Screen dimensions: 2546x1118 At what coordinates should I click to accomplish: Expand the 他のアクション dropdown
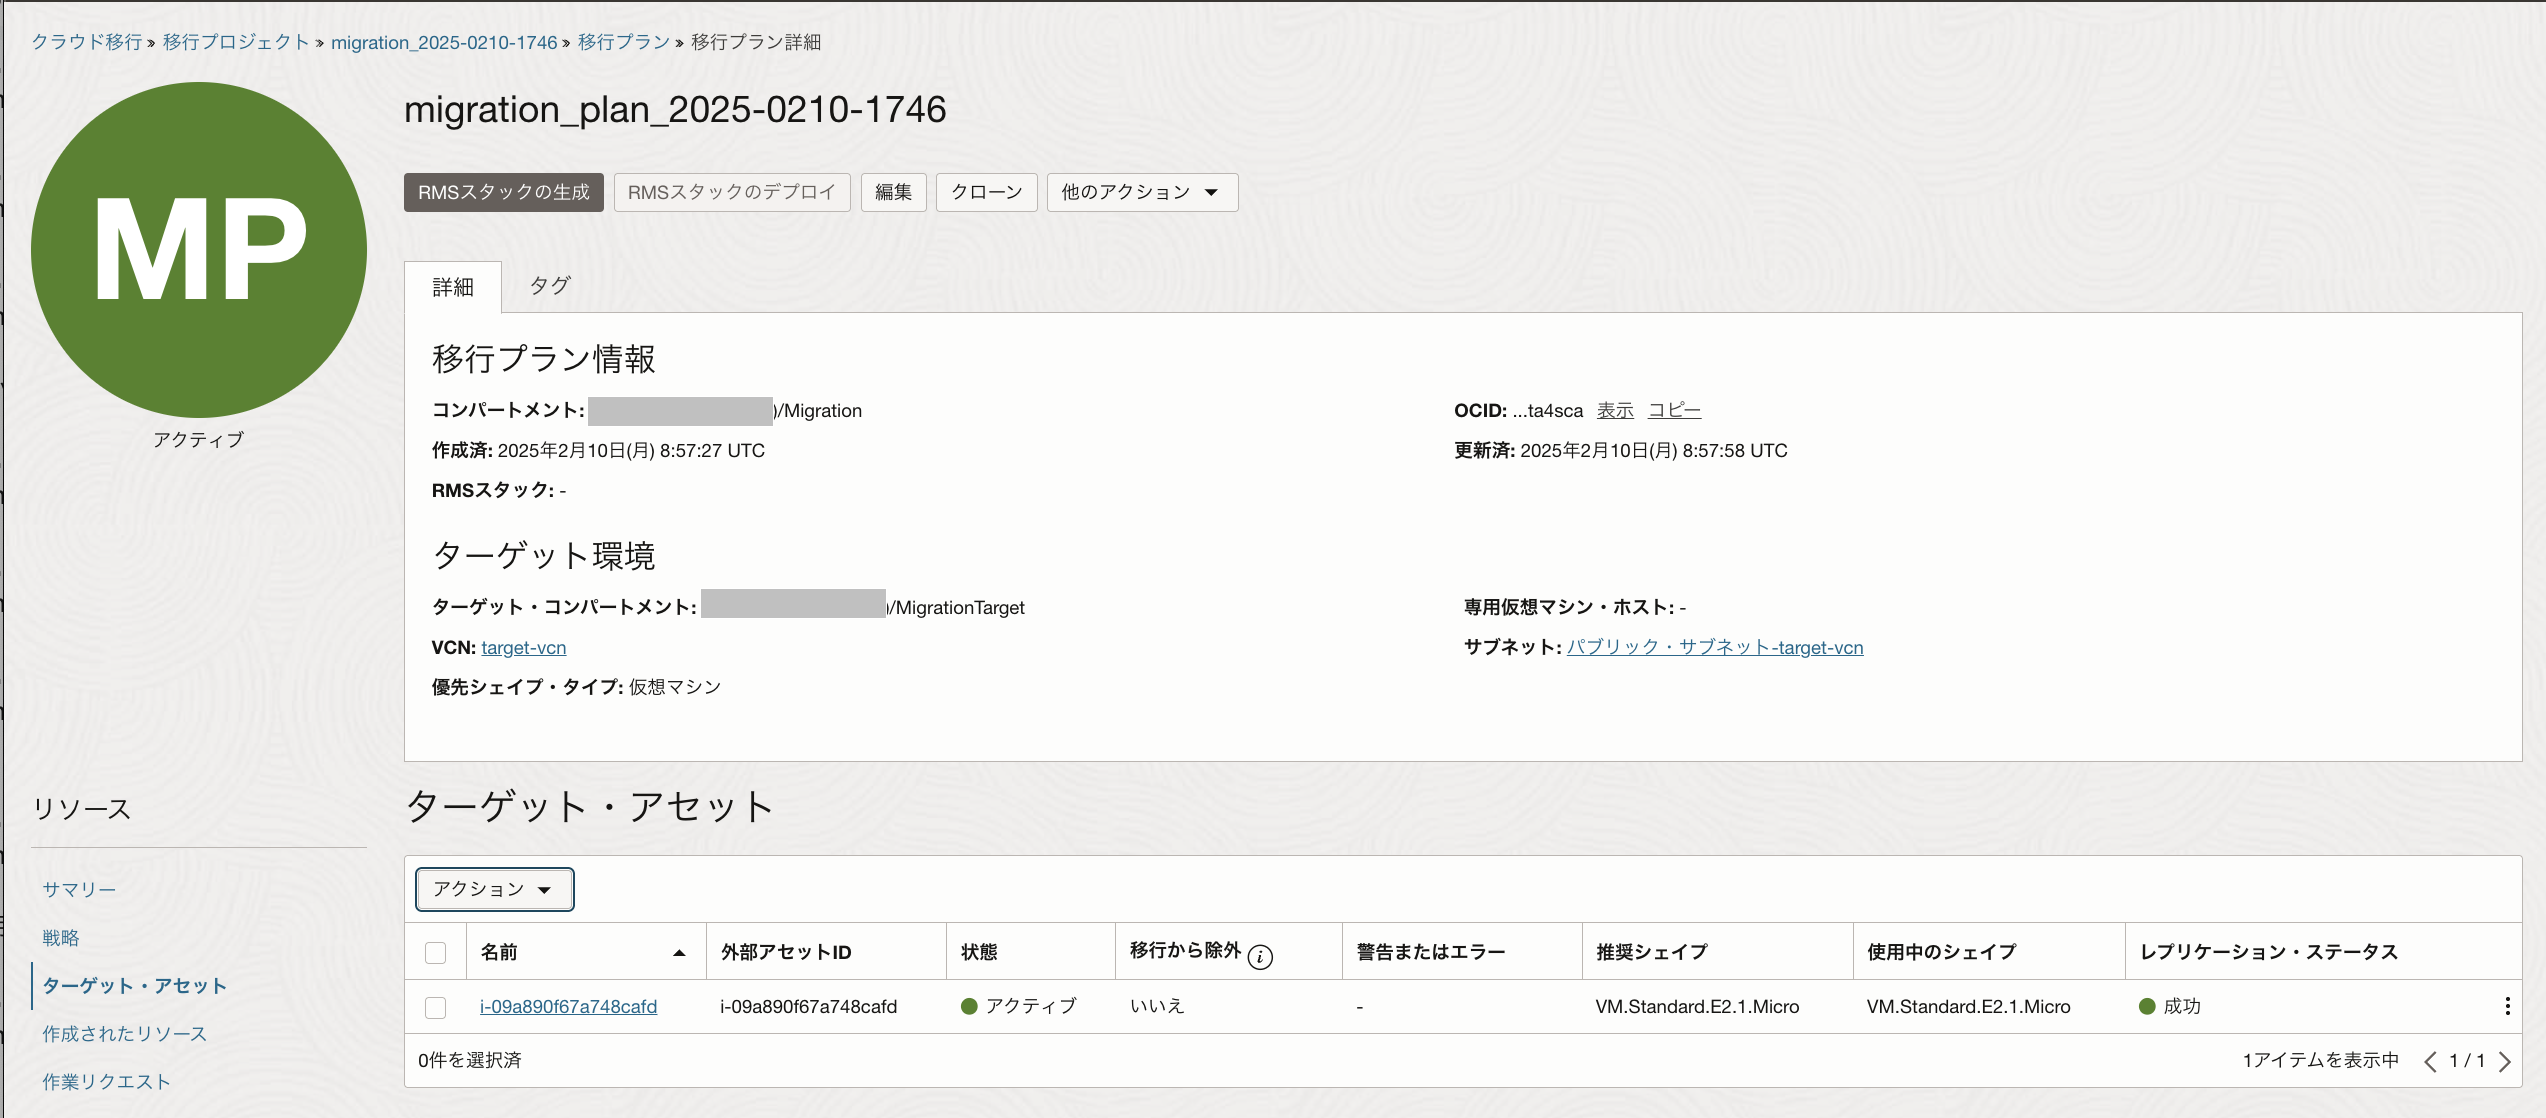pyautogui.click(x=1141, y=192)
